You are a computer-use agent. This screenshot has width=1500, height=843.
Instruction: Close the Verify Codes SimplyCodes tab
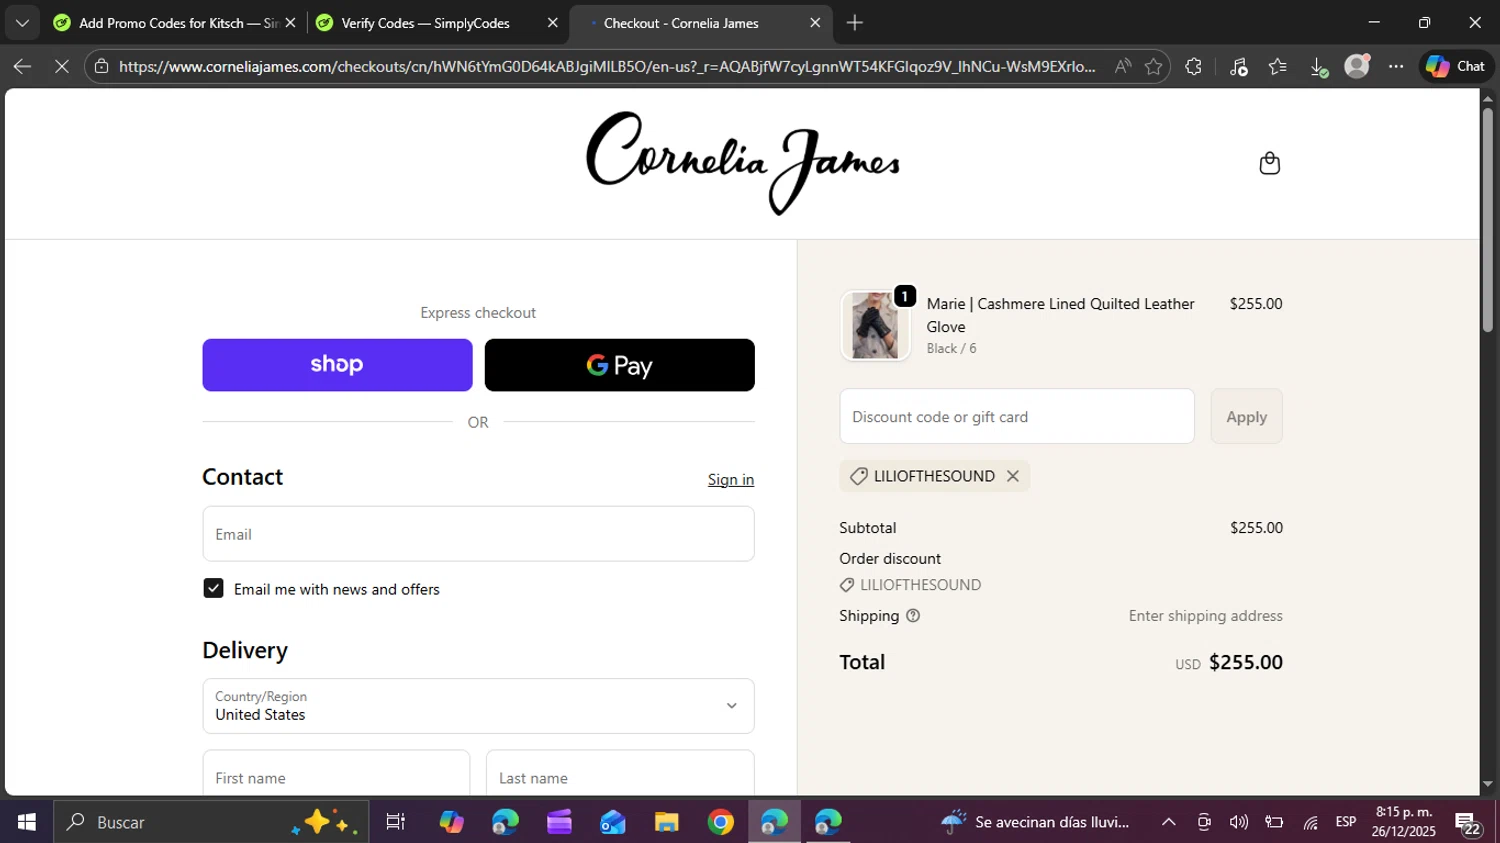(552, 22)
